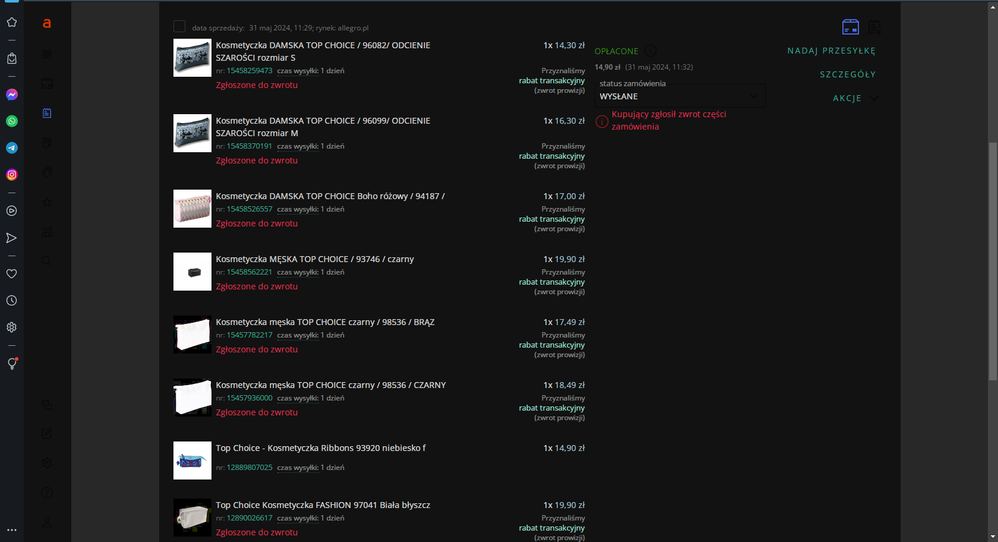
Task: Open offer number 15457782217 link
Action: coord(250,335)
